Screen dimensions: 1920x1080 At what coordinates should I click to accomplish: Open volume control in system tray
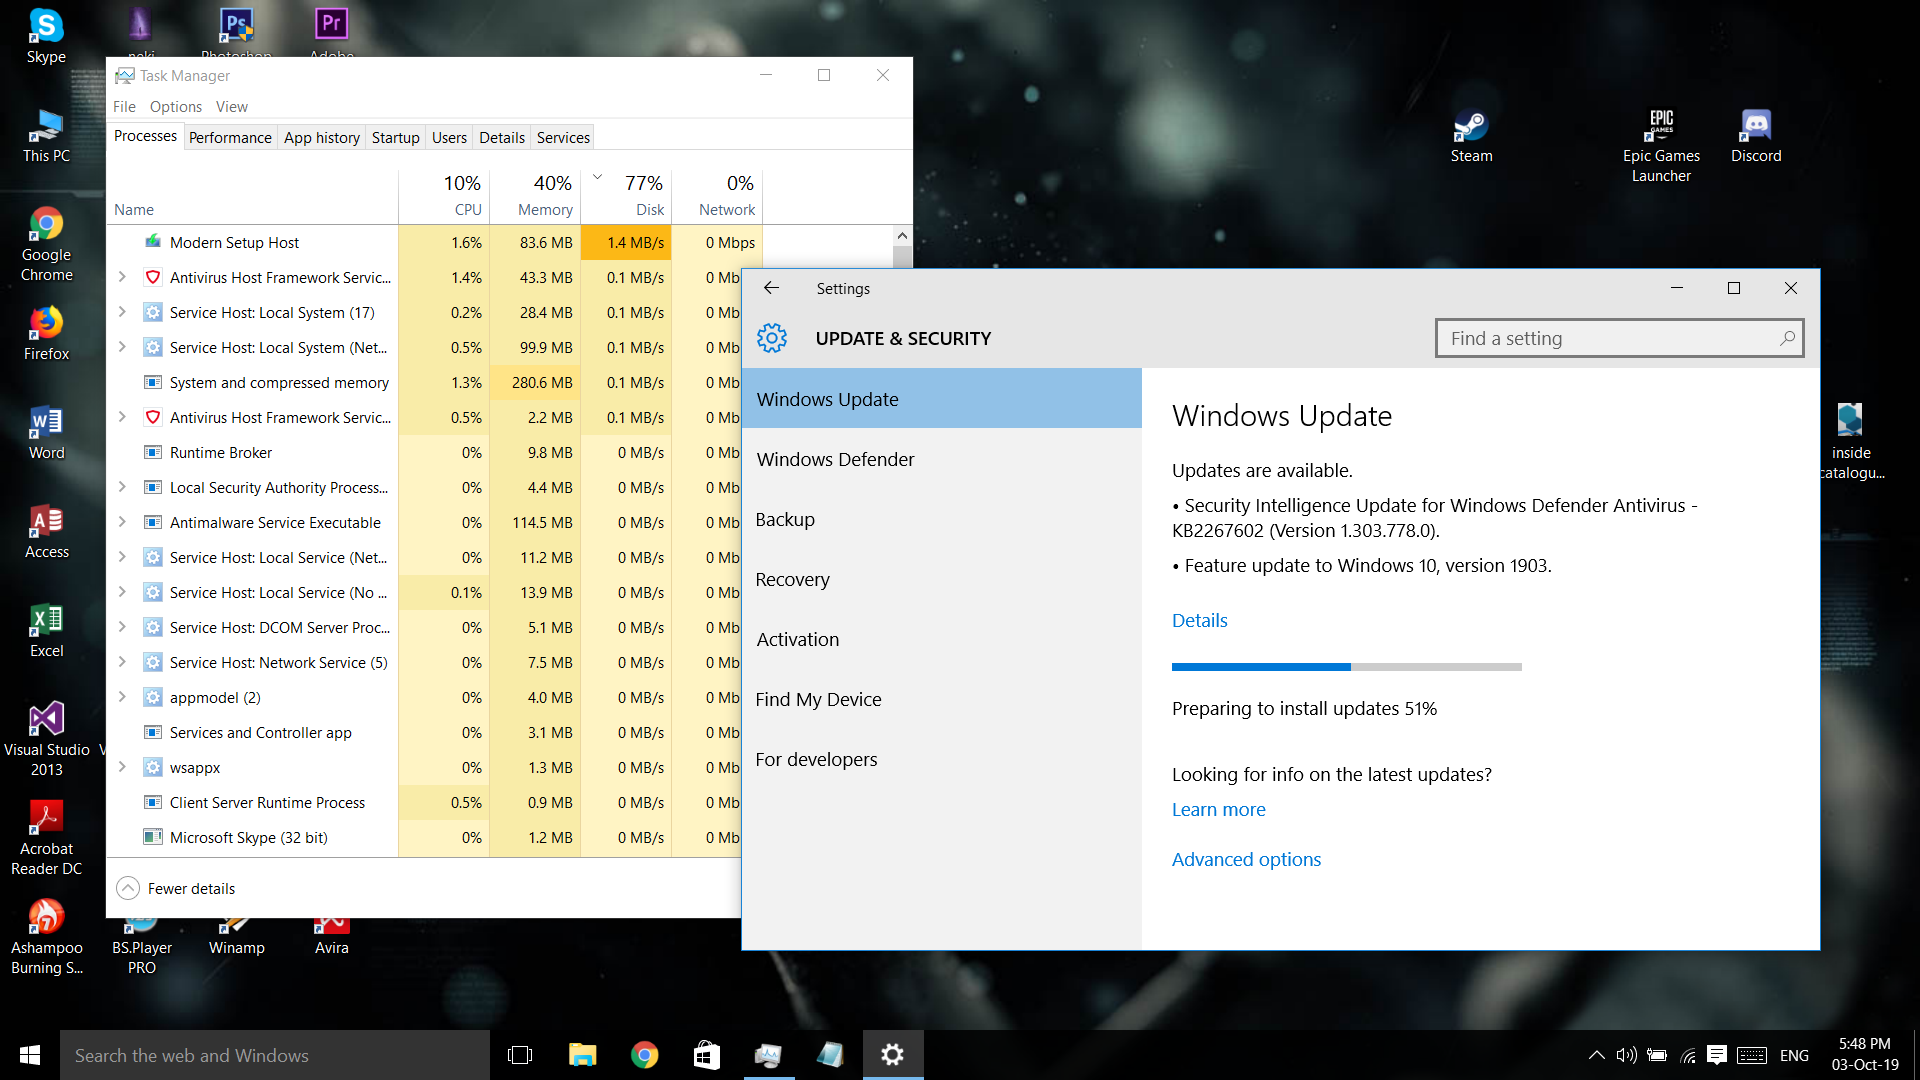[1626, 1055]
